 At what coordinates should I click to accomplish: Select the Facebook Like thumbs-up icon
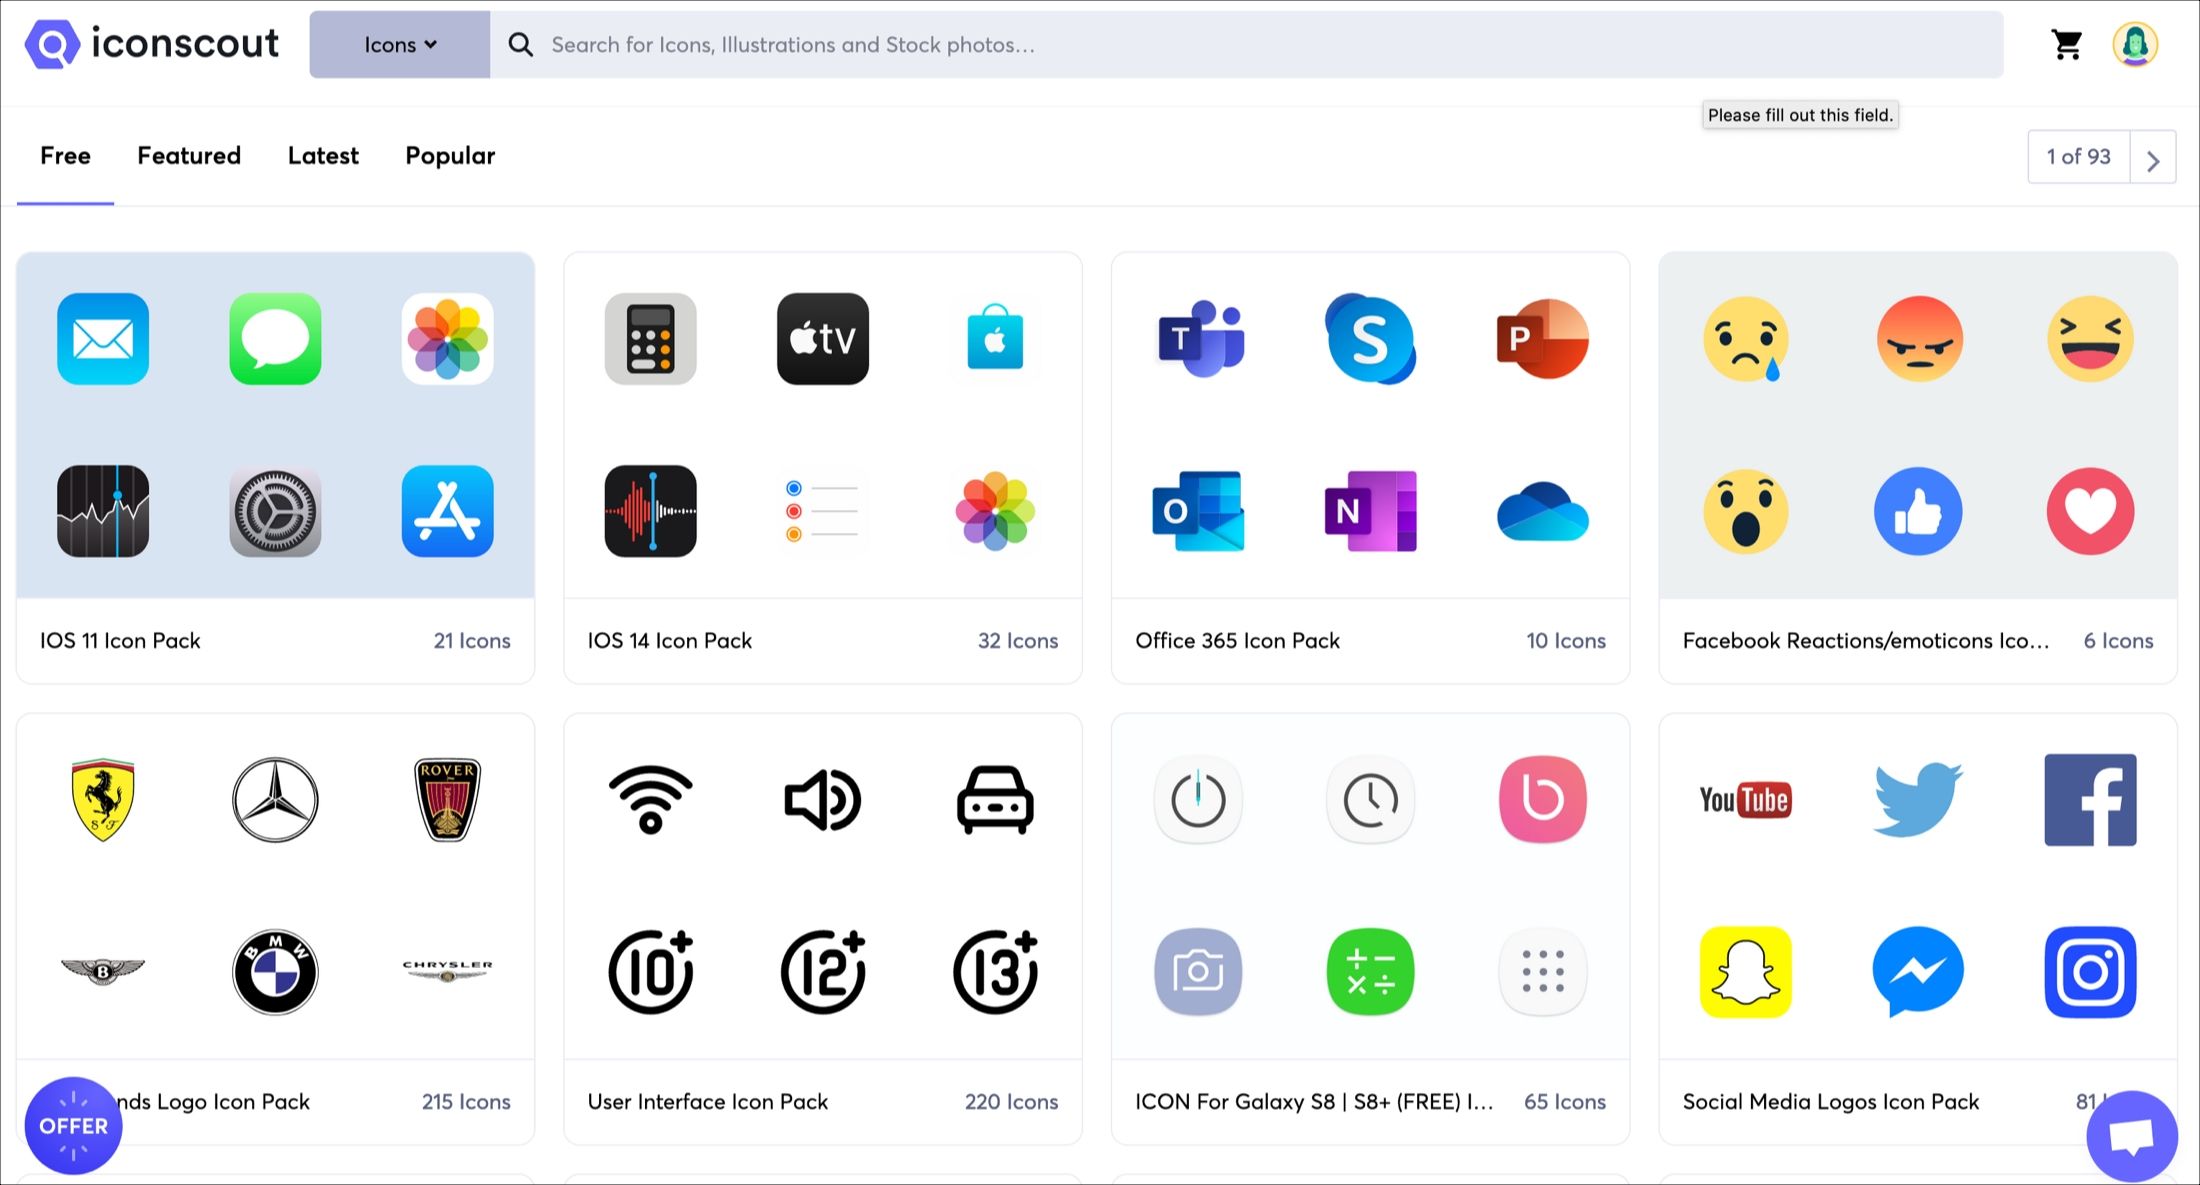click(x=1917, y=511)
